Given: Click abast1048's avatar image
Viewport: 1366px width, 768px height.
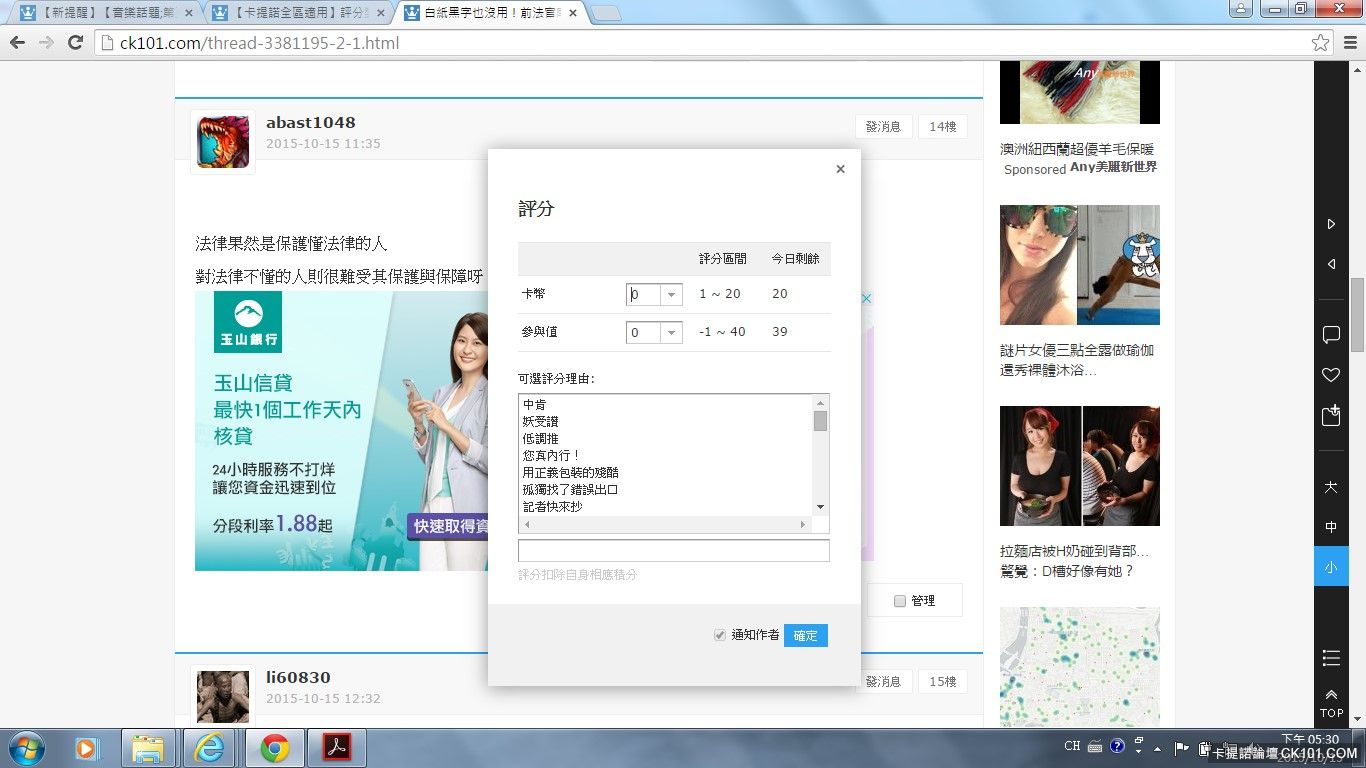Looking at the screenshot, I should tap(223, 142).
